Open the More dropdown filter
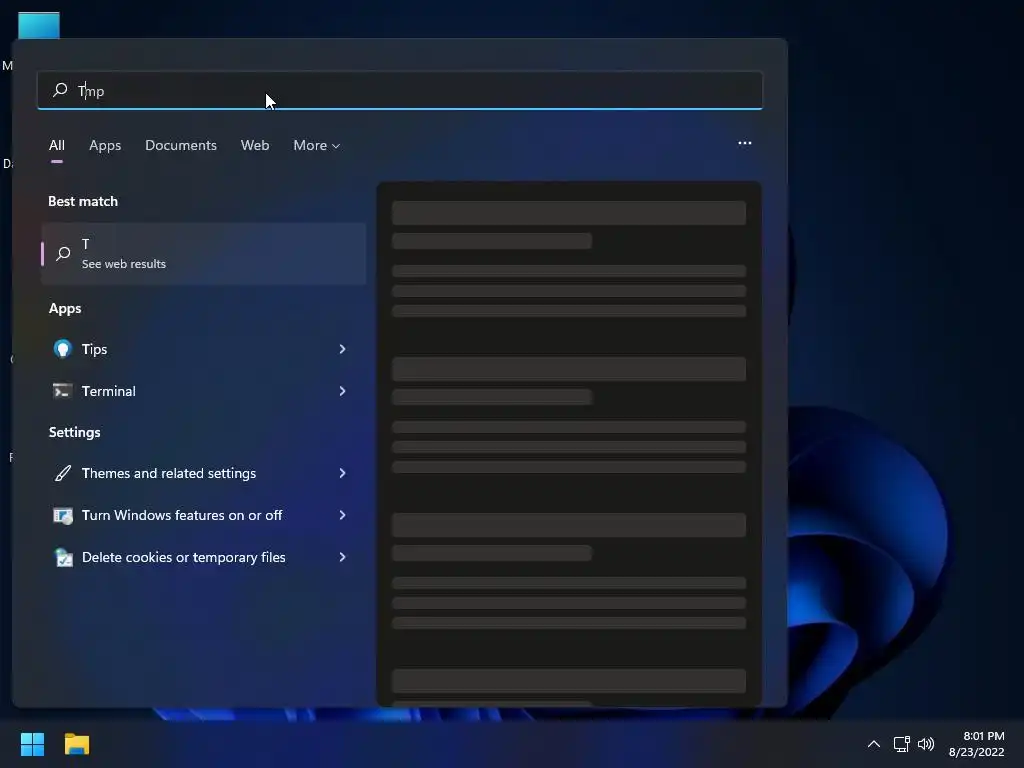This screenshot has height=768, width=1024. (317, 145)
